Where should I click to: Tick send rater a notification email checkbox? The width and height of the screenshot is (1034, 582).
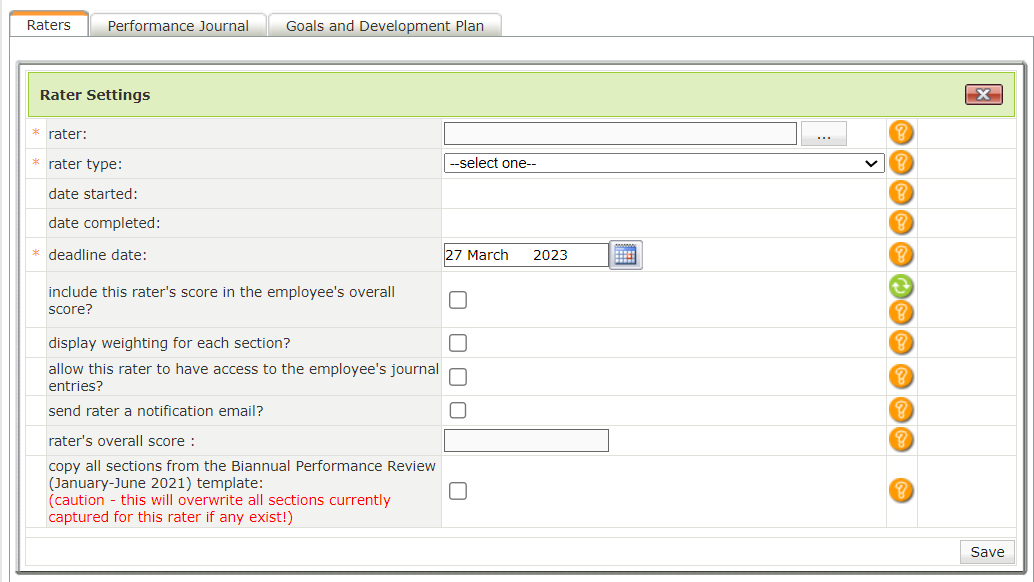coord(458,410)
